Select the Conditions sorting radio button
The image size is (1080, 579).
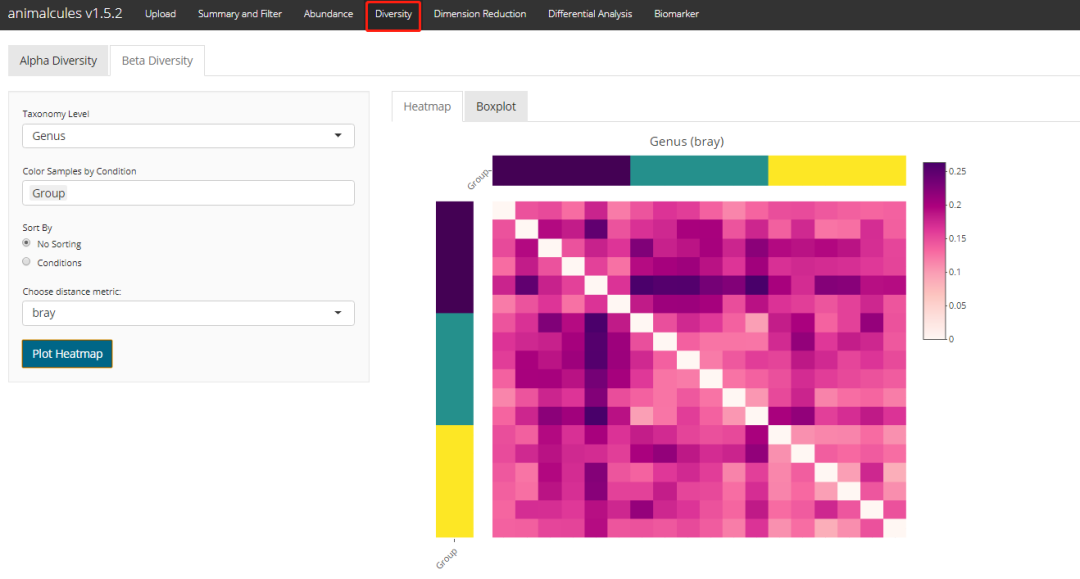pos(26,262)
